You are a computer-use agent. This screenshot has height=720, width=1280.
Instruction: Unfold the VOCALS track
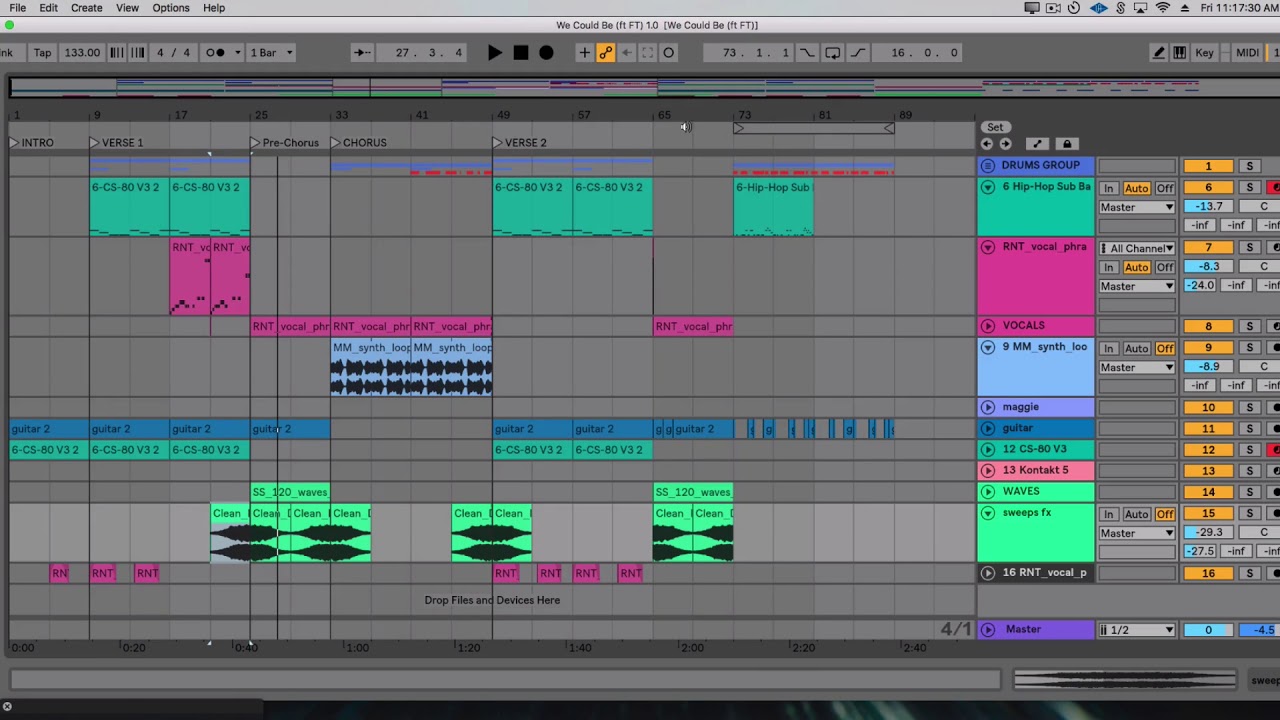click(x=988, y=326)
